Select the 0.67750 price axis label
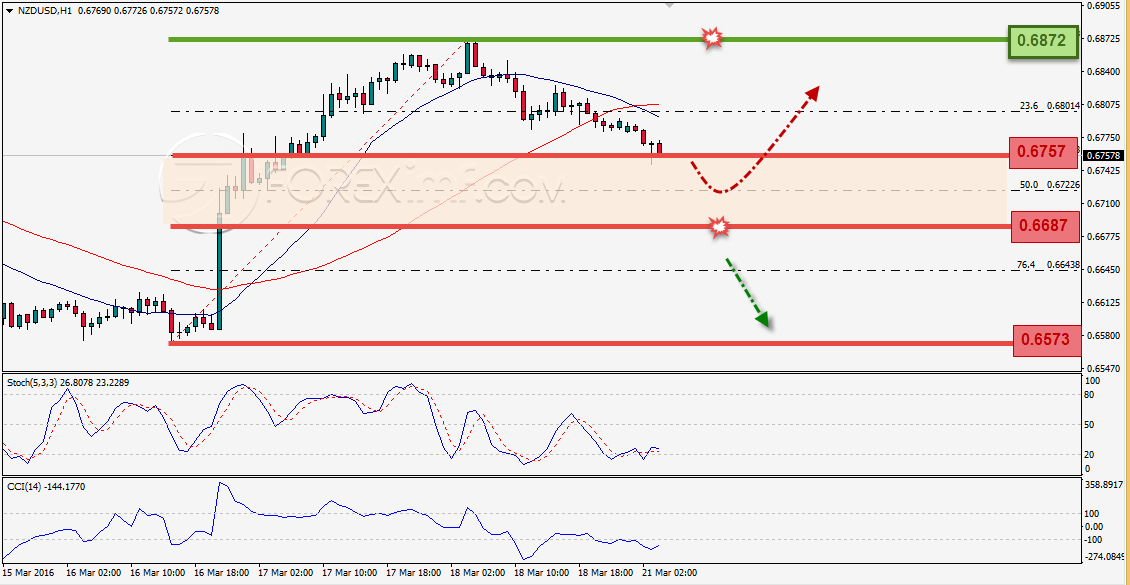Image resolution: width=1130 pixels, height=585 pixels. tap(1103, 137)
